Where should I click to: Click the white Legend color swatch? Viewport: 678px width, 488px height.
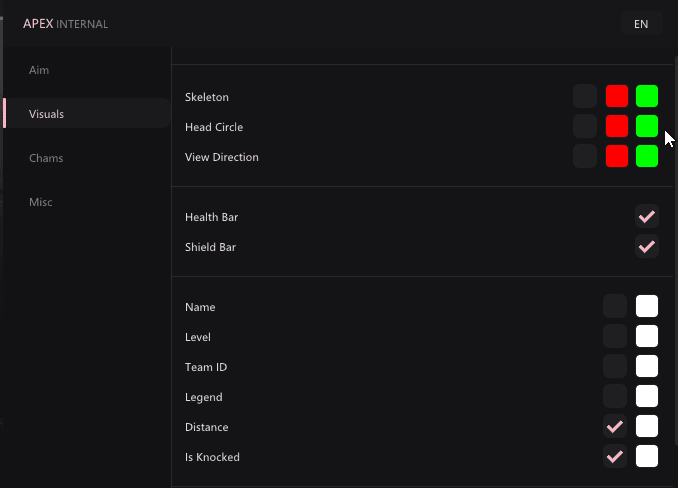point(647,396)
